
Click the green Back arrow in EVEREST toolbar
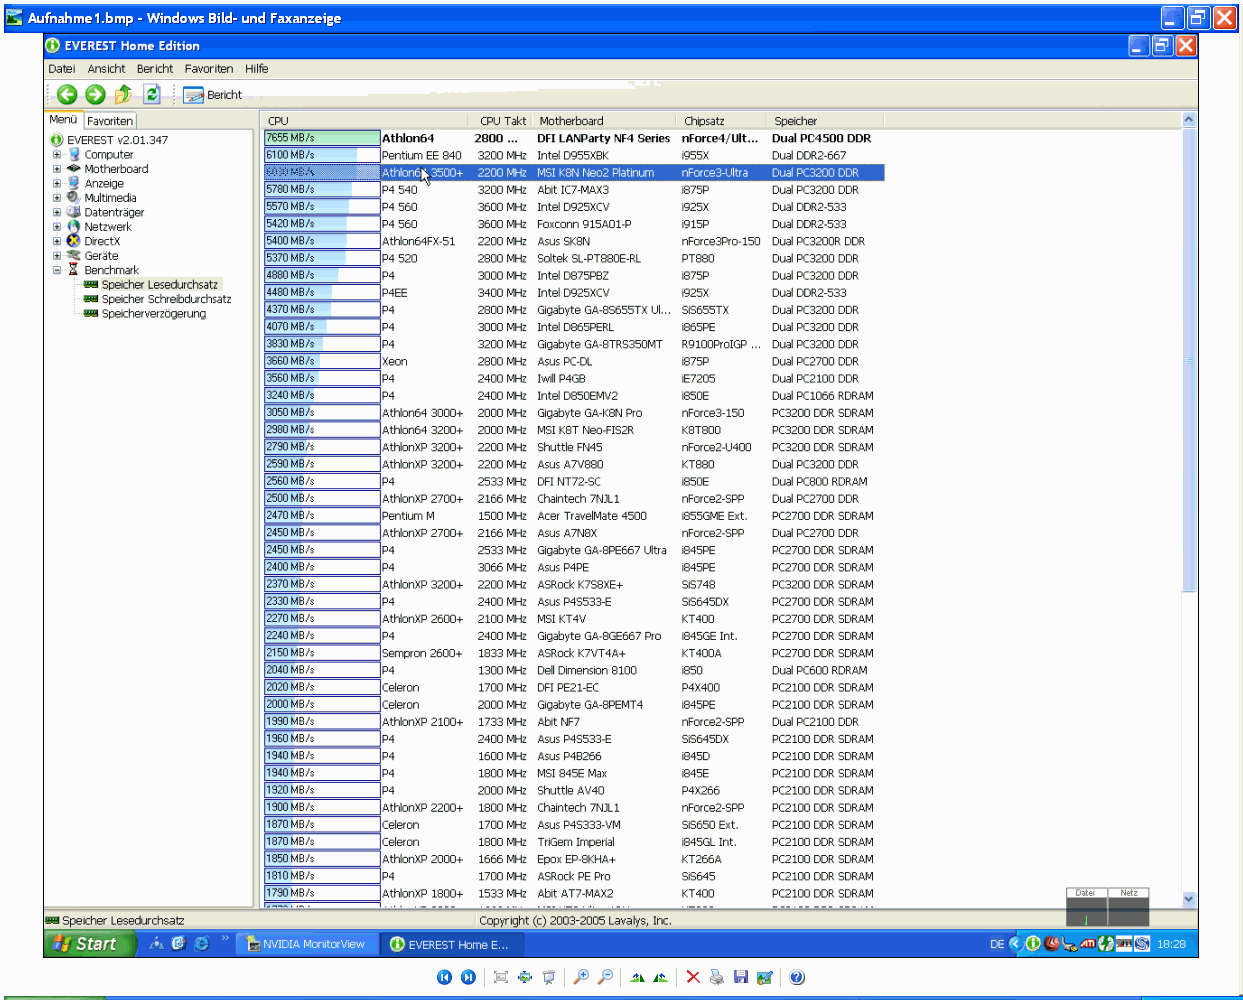(67, 94)
